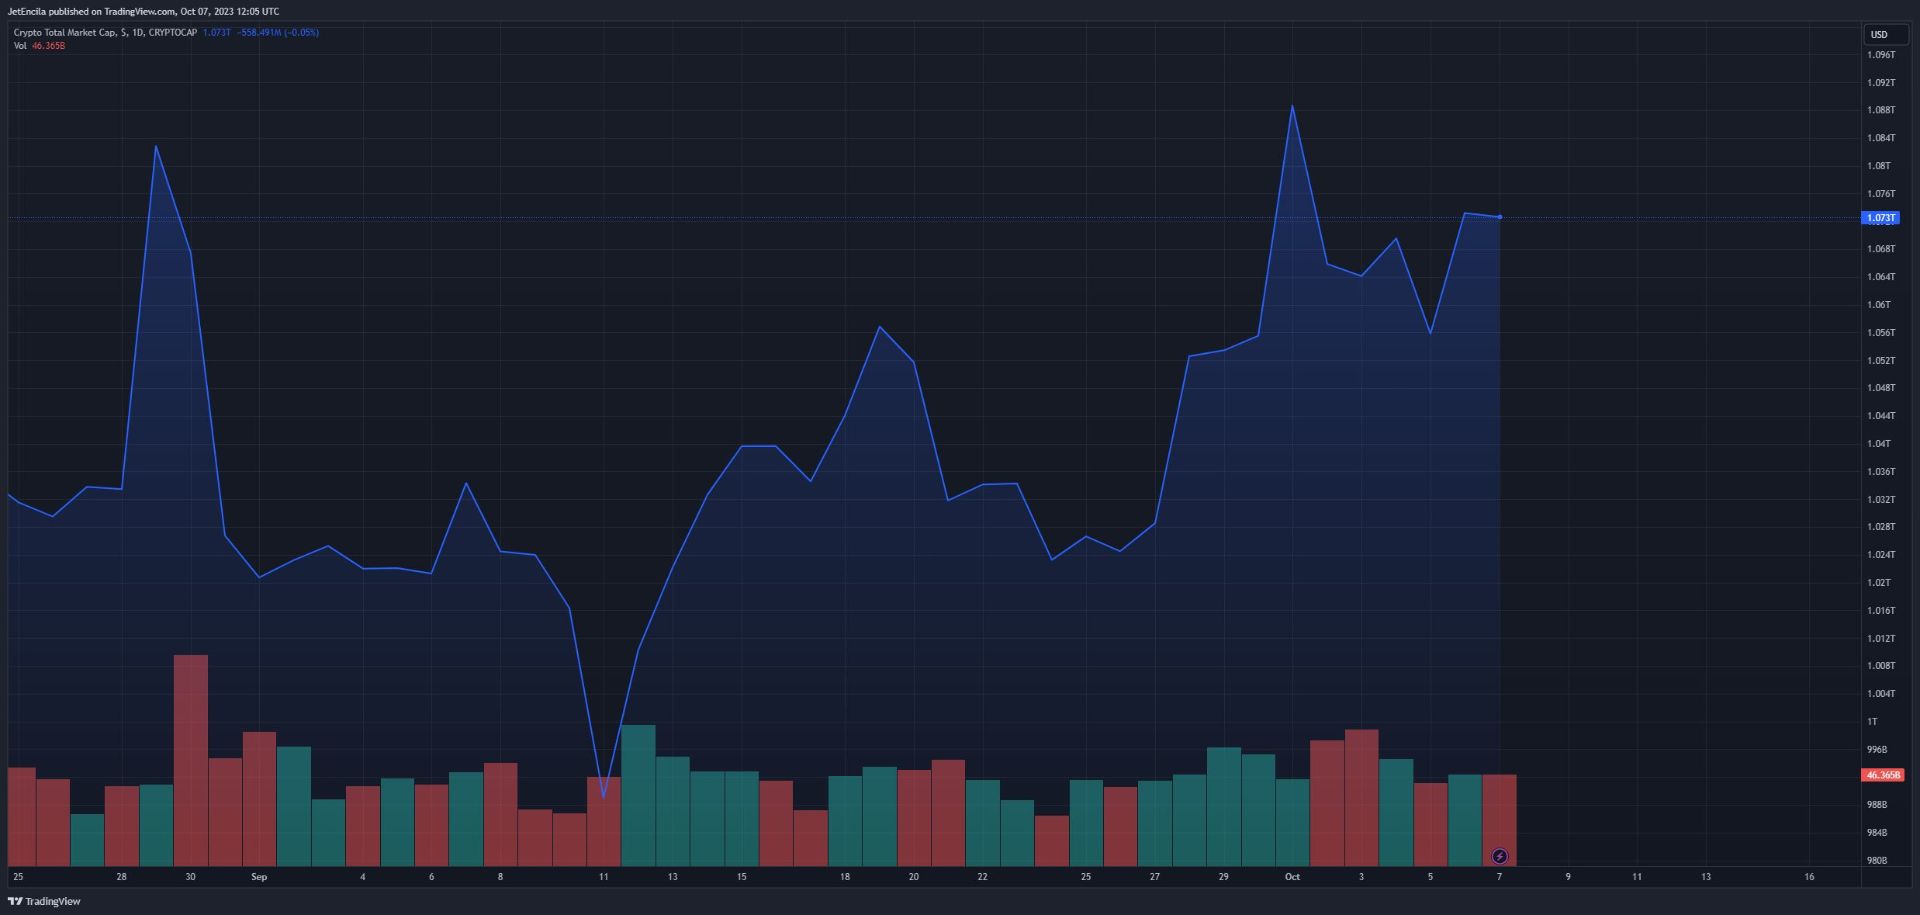
Task: Click the Vol indicator label in legend
Action: pos(20,46)
